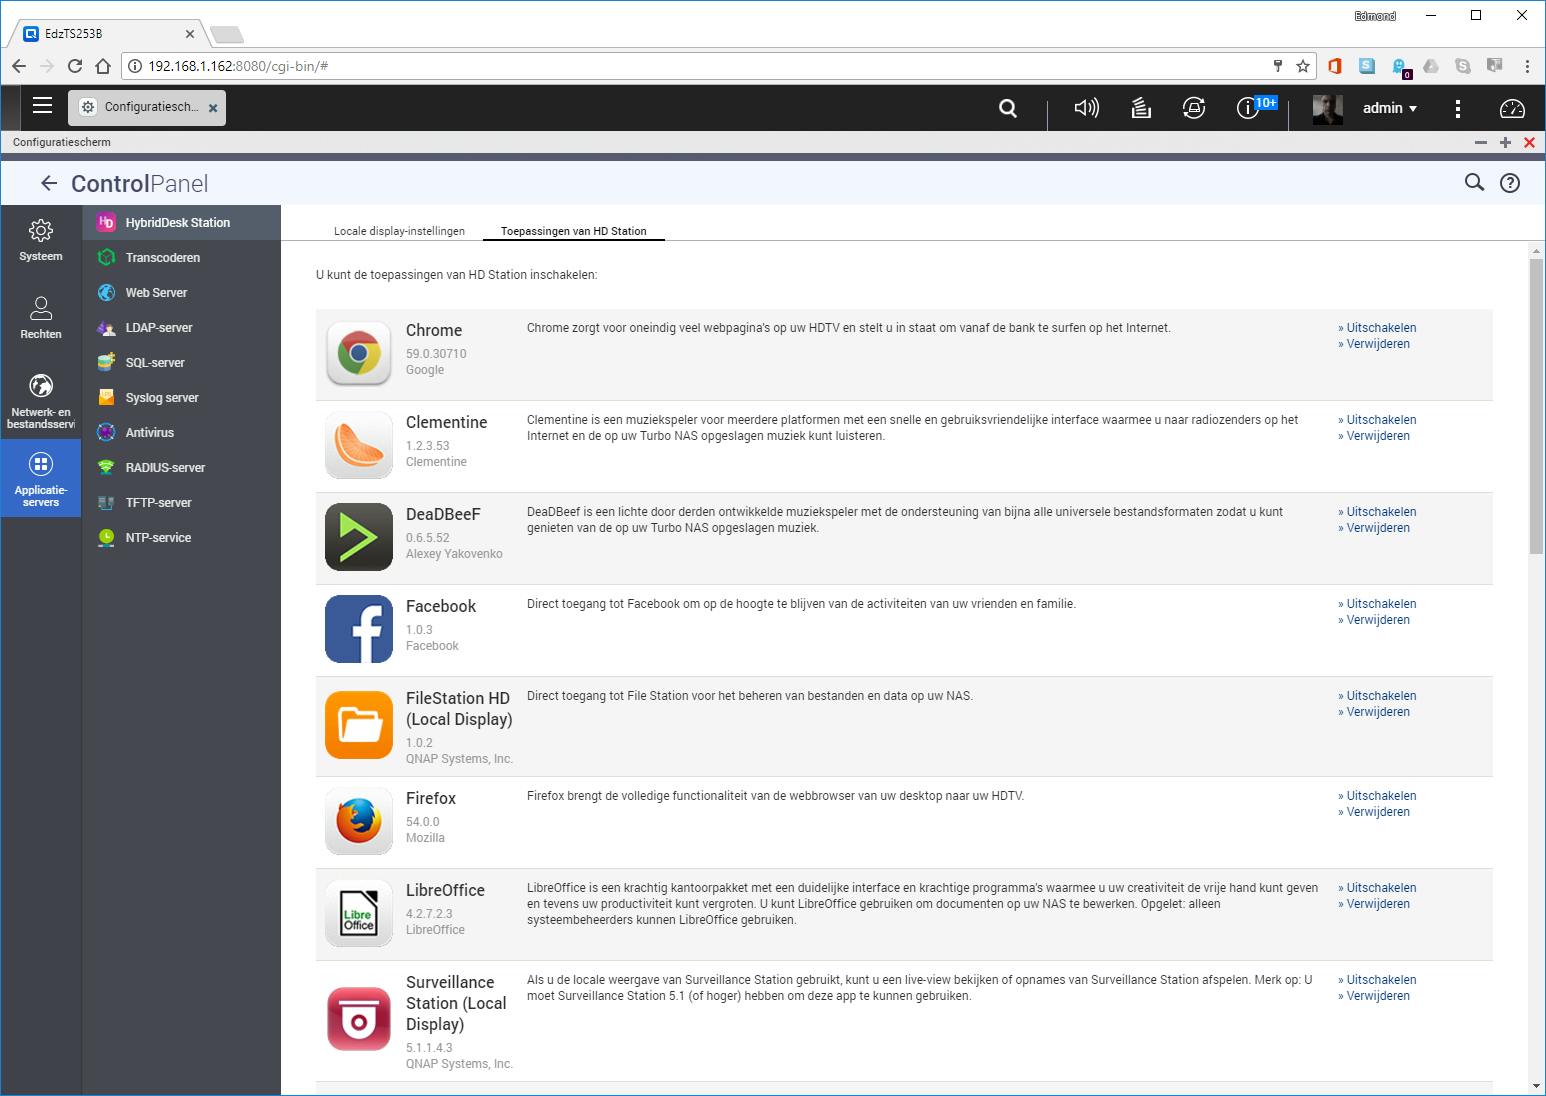
Task: Open external devices icon in top bar
Action: (1194, 108)
